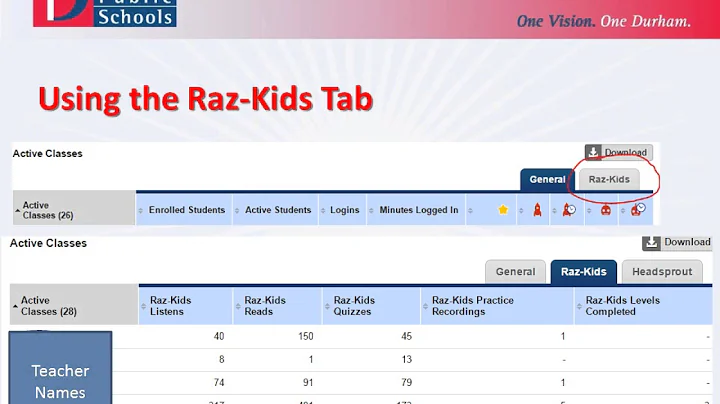Select the General tab in the upper table
The image size is (720, 404).
547,180
